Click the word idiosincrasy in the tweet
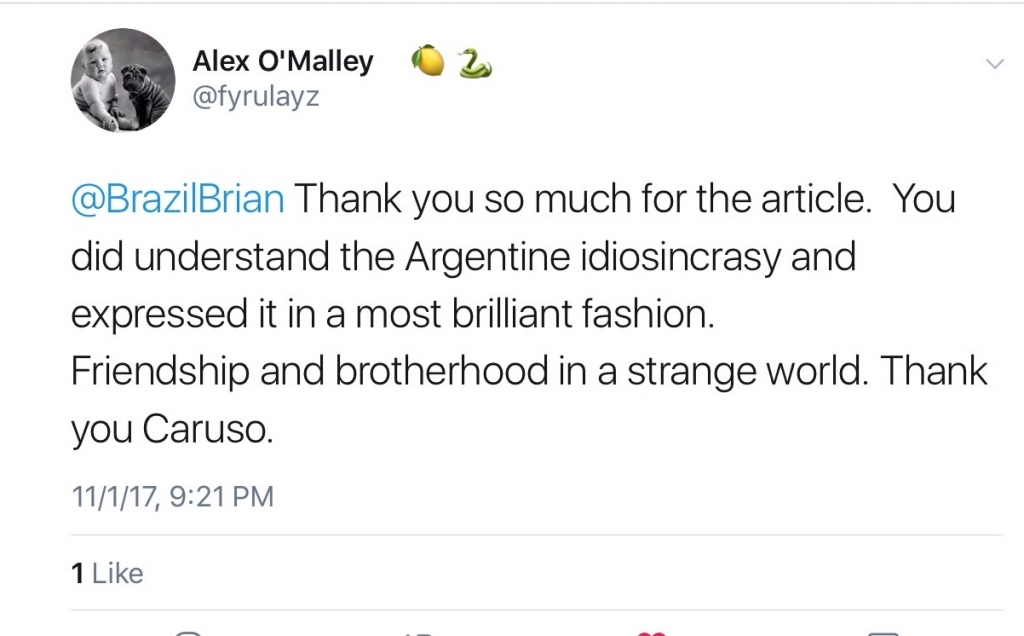1024x636 pixels. 680,257
